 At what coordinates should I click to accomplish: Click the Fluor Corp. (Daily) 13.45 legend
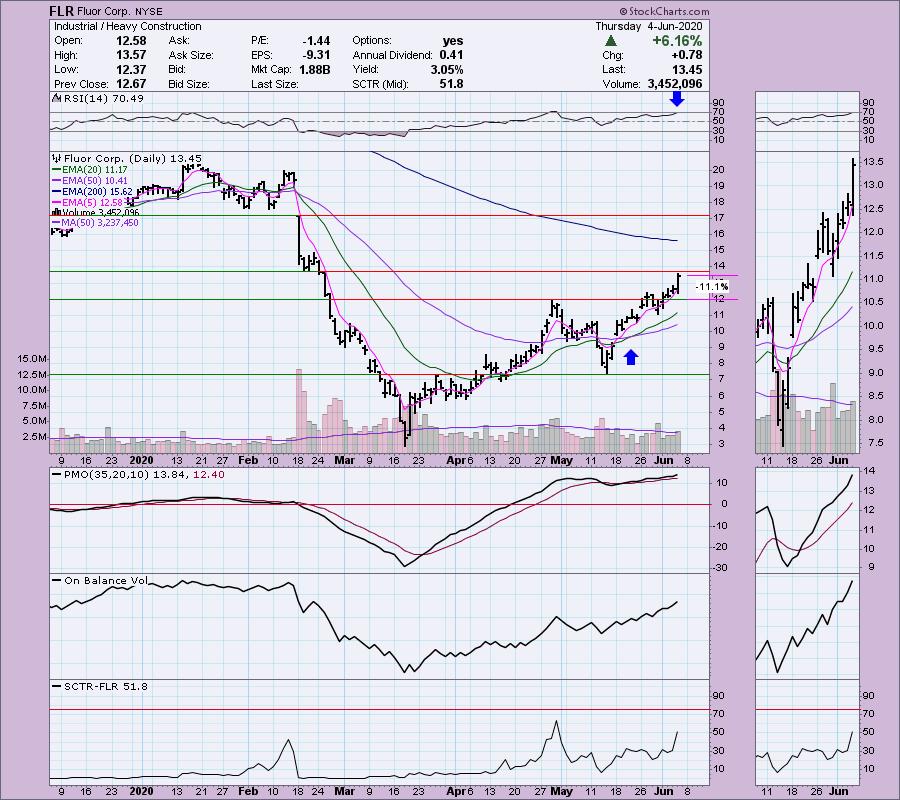coord(127,158)
